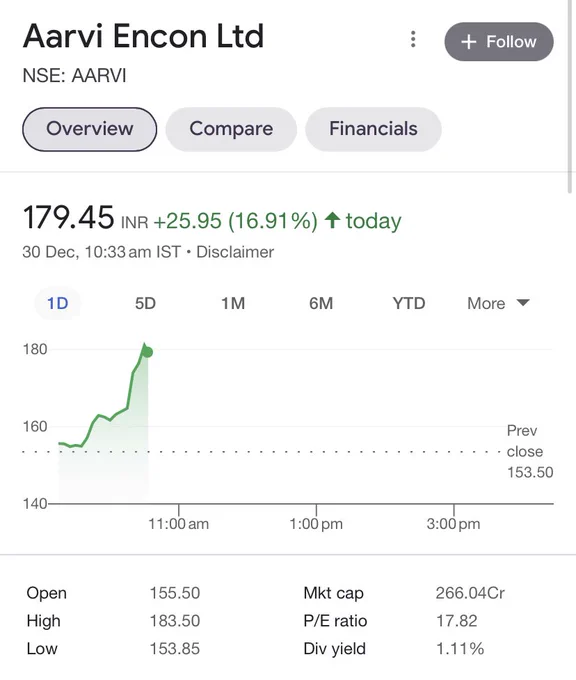Image resolution: width=576 pixels, height=680 pixels.
Task: Click the 1:00 pm marker on chart axis
Action: click(316, 523)
